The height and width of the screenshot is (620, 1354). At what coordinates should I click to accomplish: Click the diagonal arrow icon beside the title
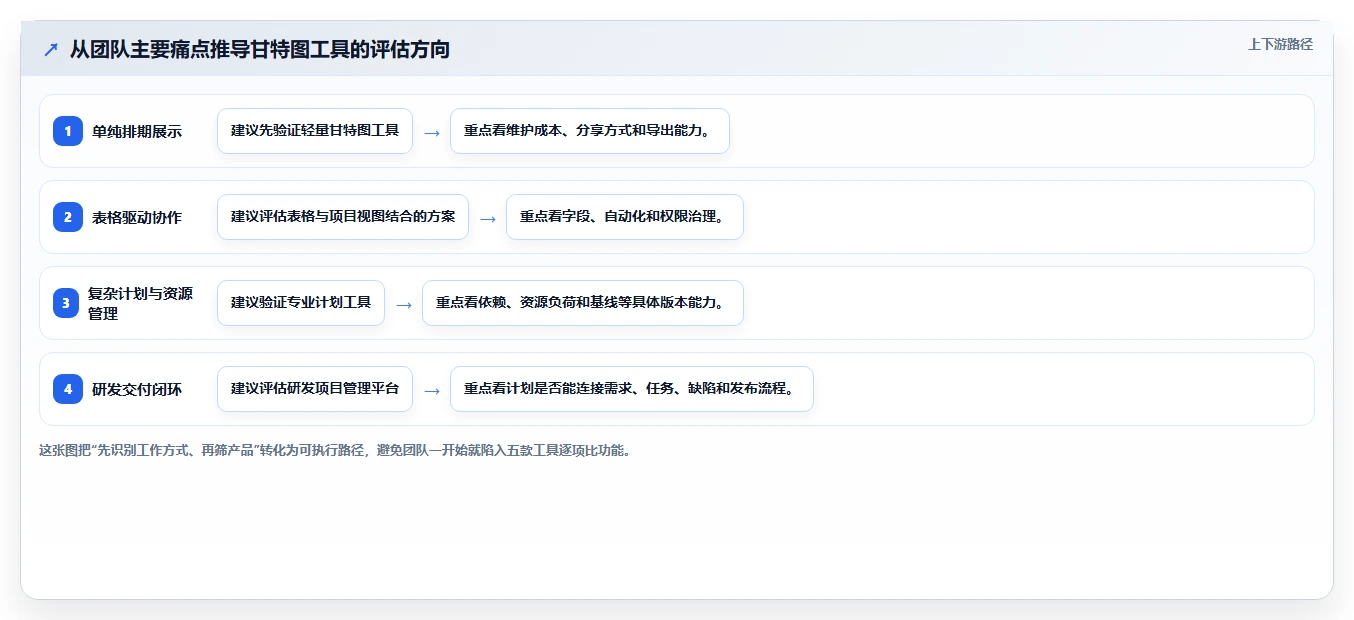[x=51, y=49]
